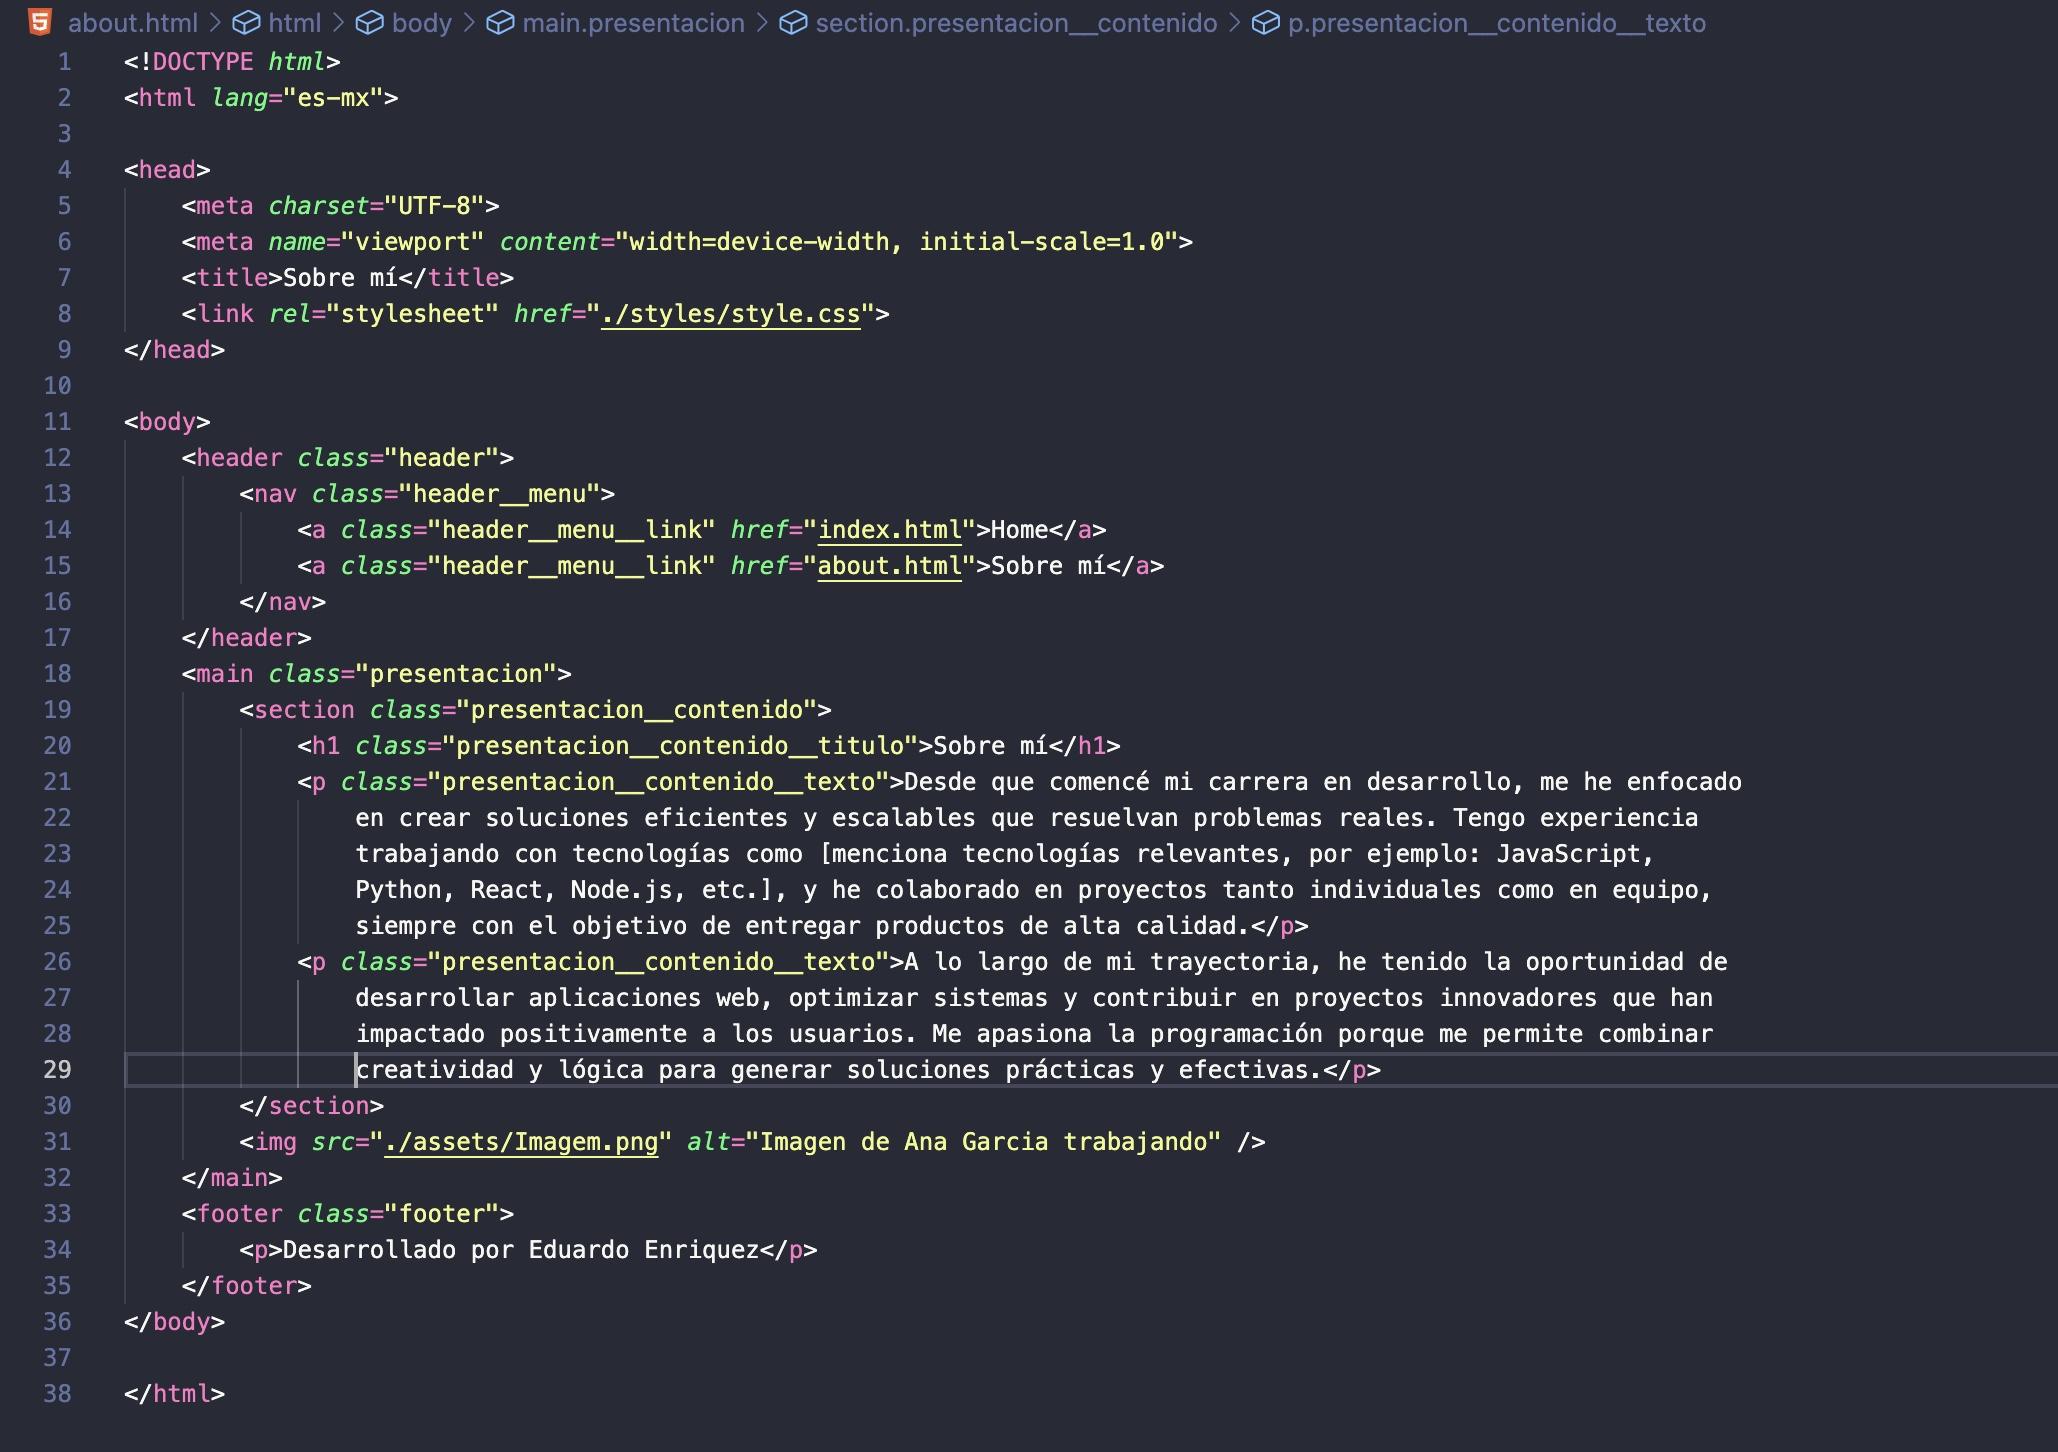
Task: Click the cube icon before section.presentacion__contenido
Action: point(792,22)
